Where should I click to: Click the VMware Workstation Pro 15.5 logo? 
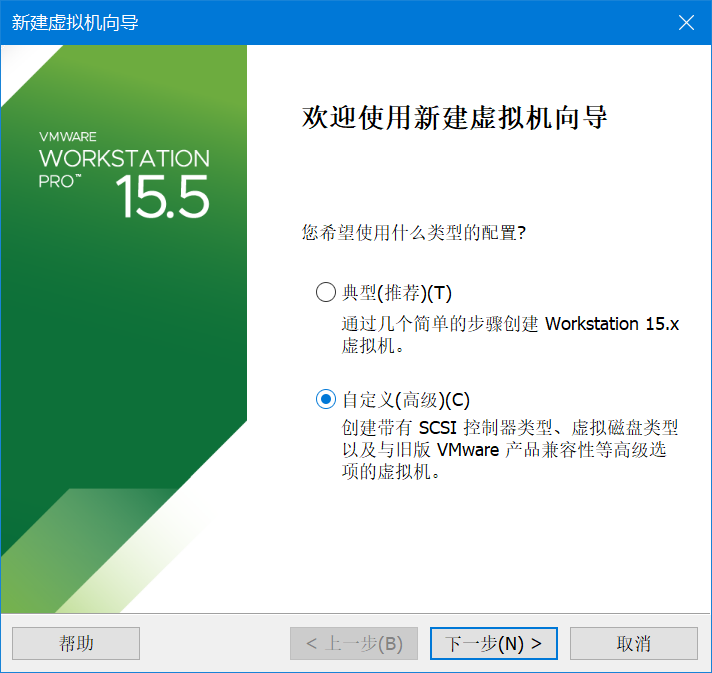coord(124,174)
